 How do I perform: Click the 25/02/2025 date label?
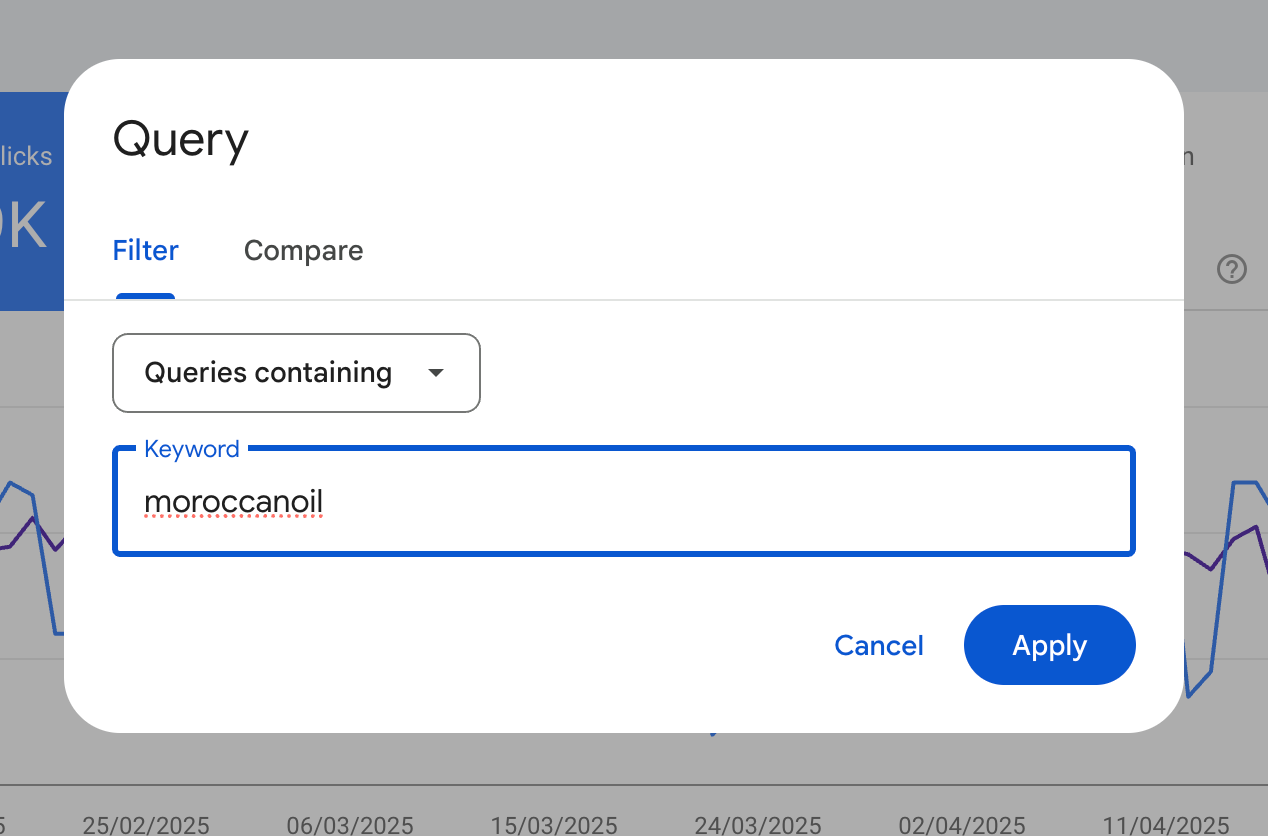pos(146,825)
